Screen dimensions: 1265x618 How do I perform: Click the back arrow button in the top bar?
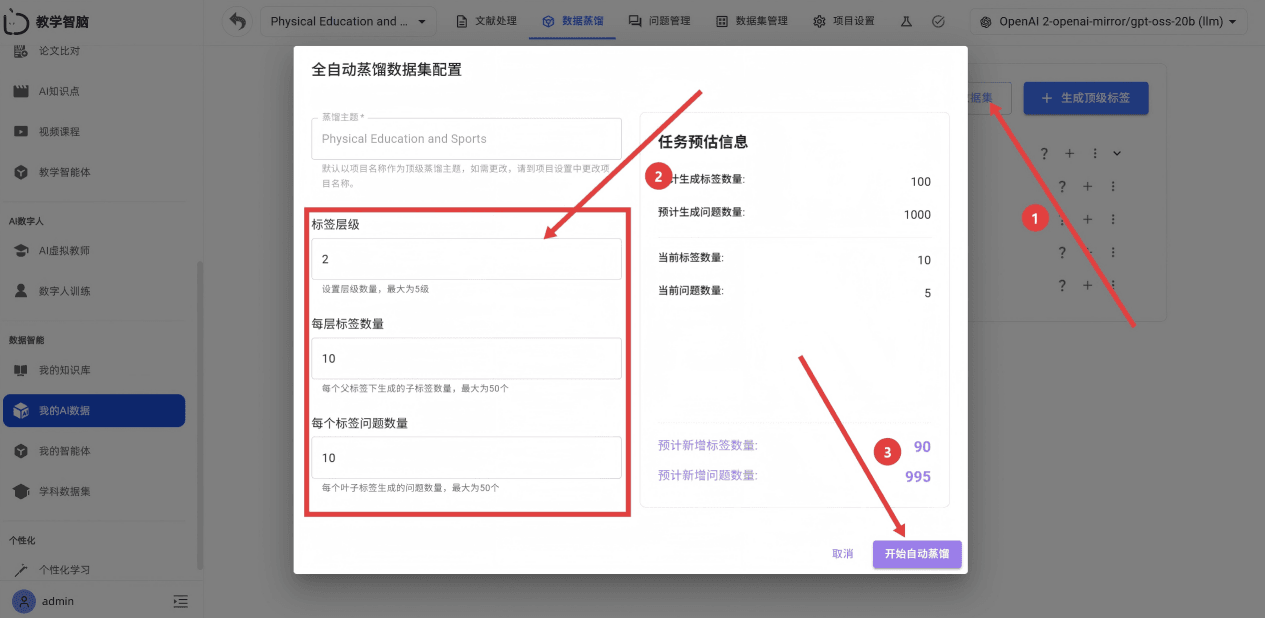pos(237,21)
